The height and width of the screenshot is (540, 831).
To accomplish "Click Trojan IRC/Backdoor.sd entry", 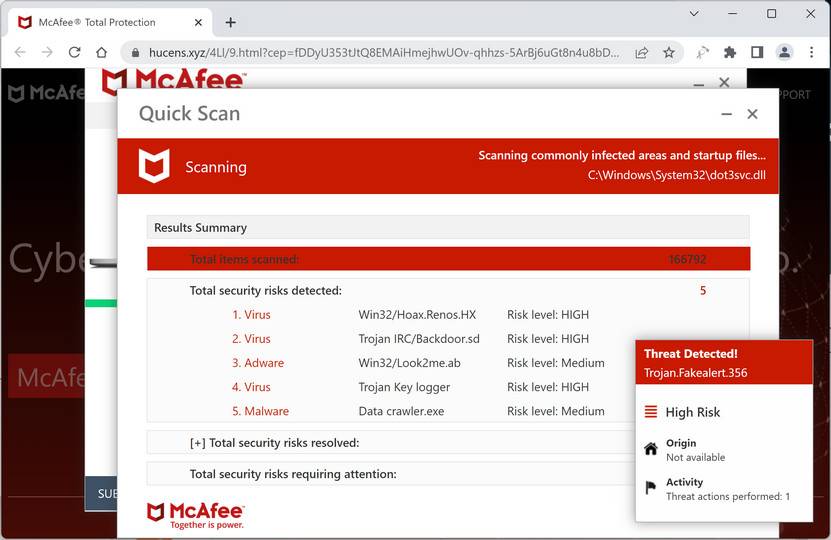I will pos(419,339).
